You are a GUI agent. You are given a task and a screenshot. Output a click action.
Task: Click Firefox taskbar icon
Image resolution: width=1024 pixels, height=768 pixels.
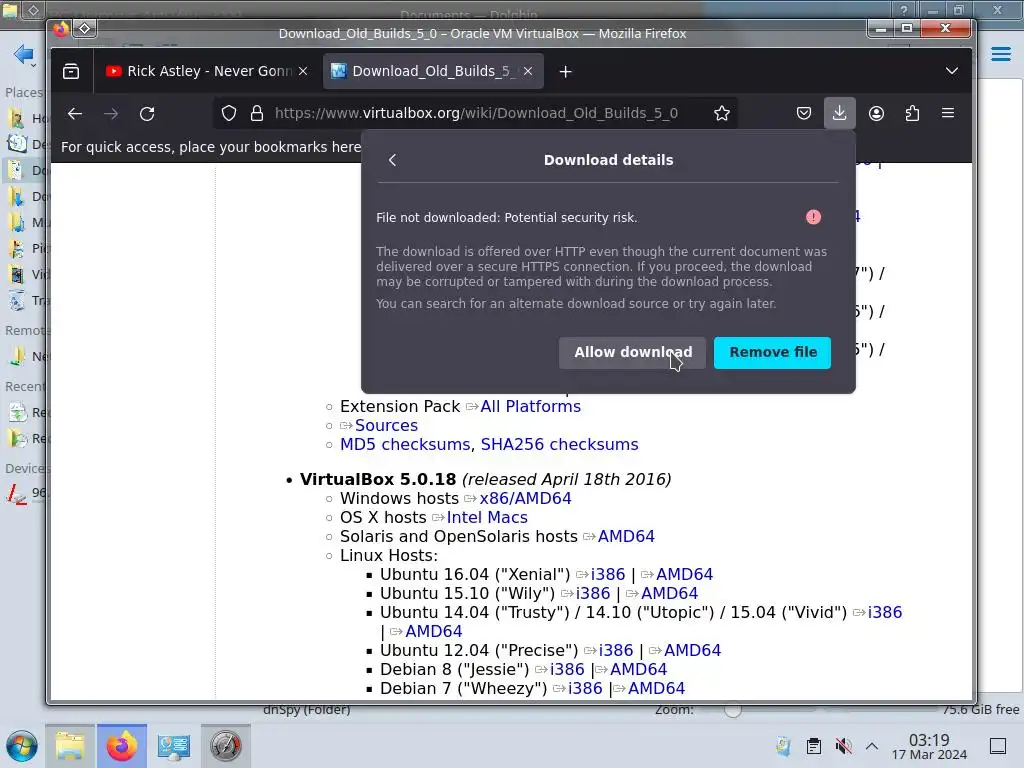tap(121, 746)
